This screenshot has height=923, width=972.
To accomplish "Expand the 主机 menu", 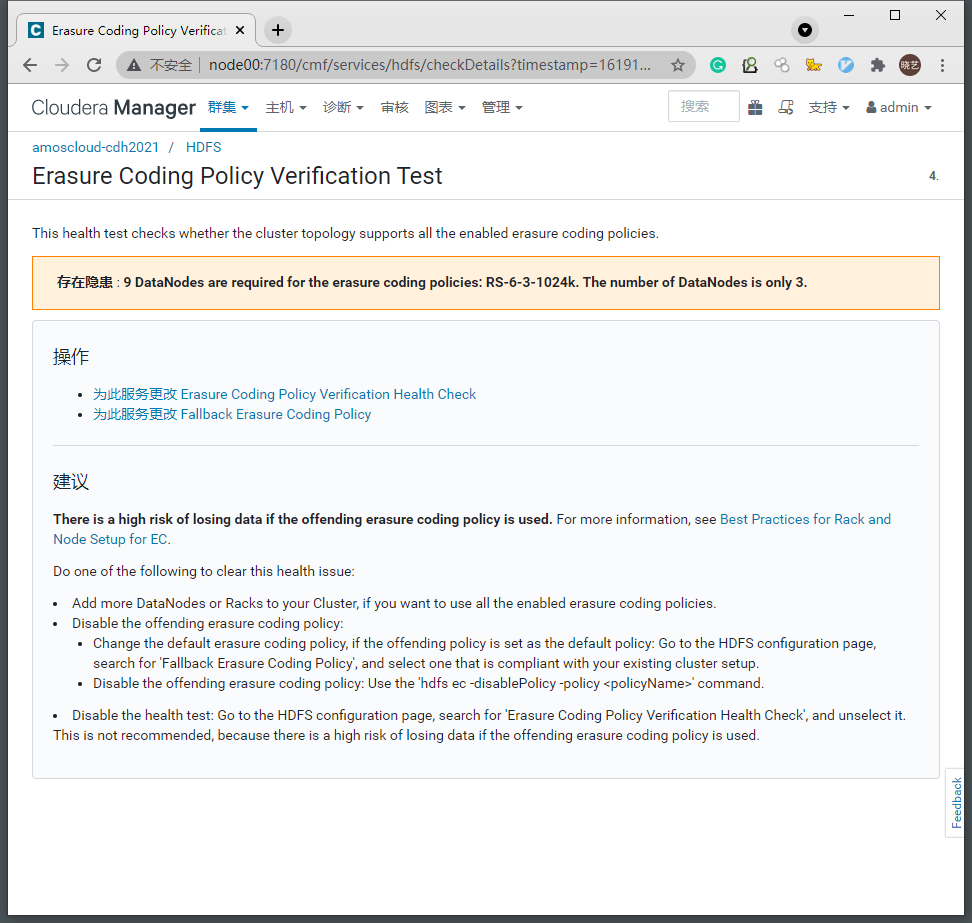I will [286, 107].
